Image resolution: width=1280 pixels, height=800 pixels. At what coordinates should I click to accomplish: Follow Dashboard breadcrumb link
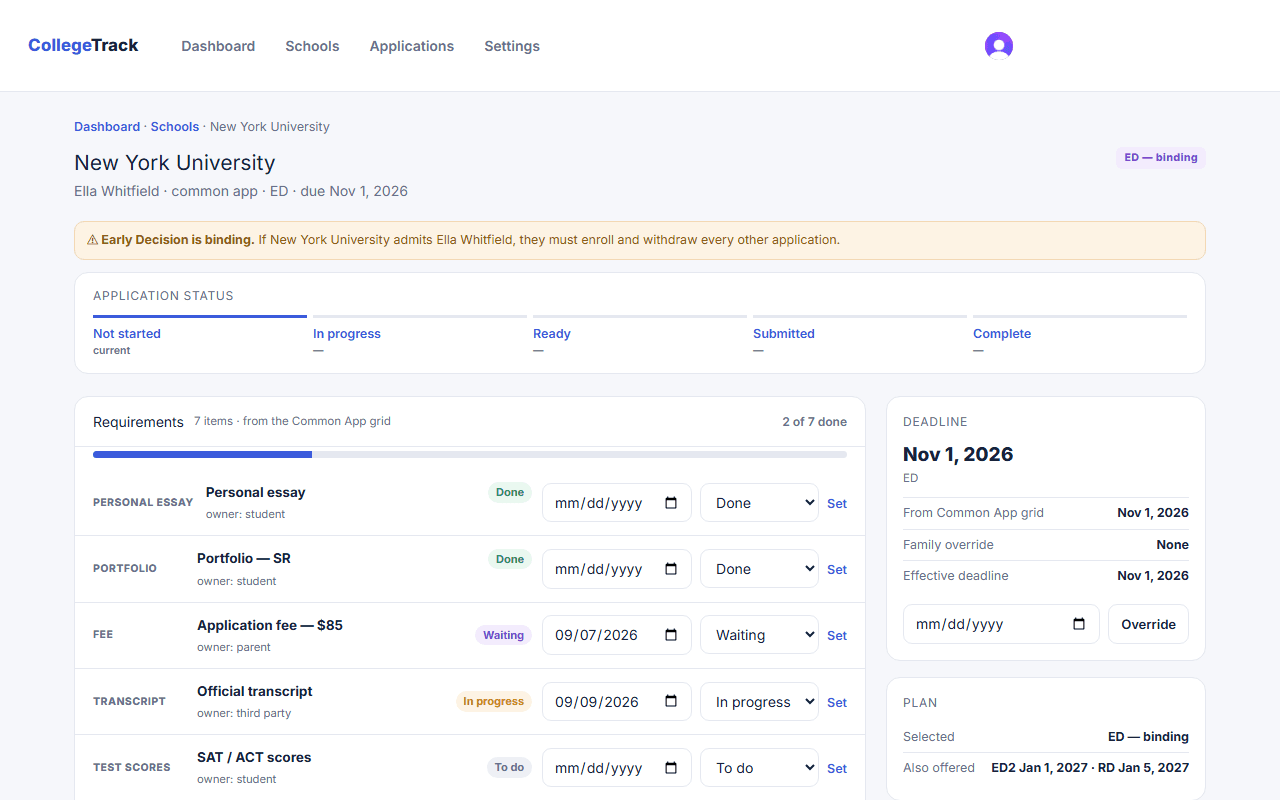(x=107, y=127)
